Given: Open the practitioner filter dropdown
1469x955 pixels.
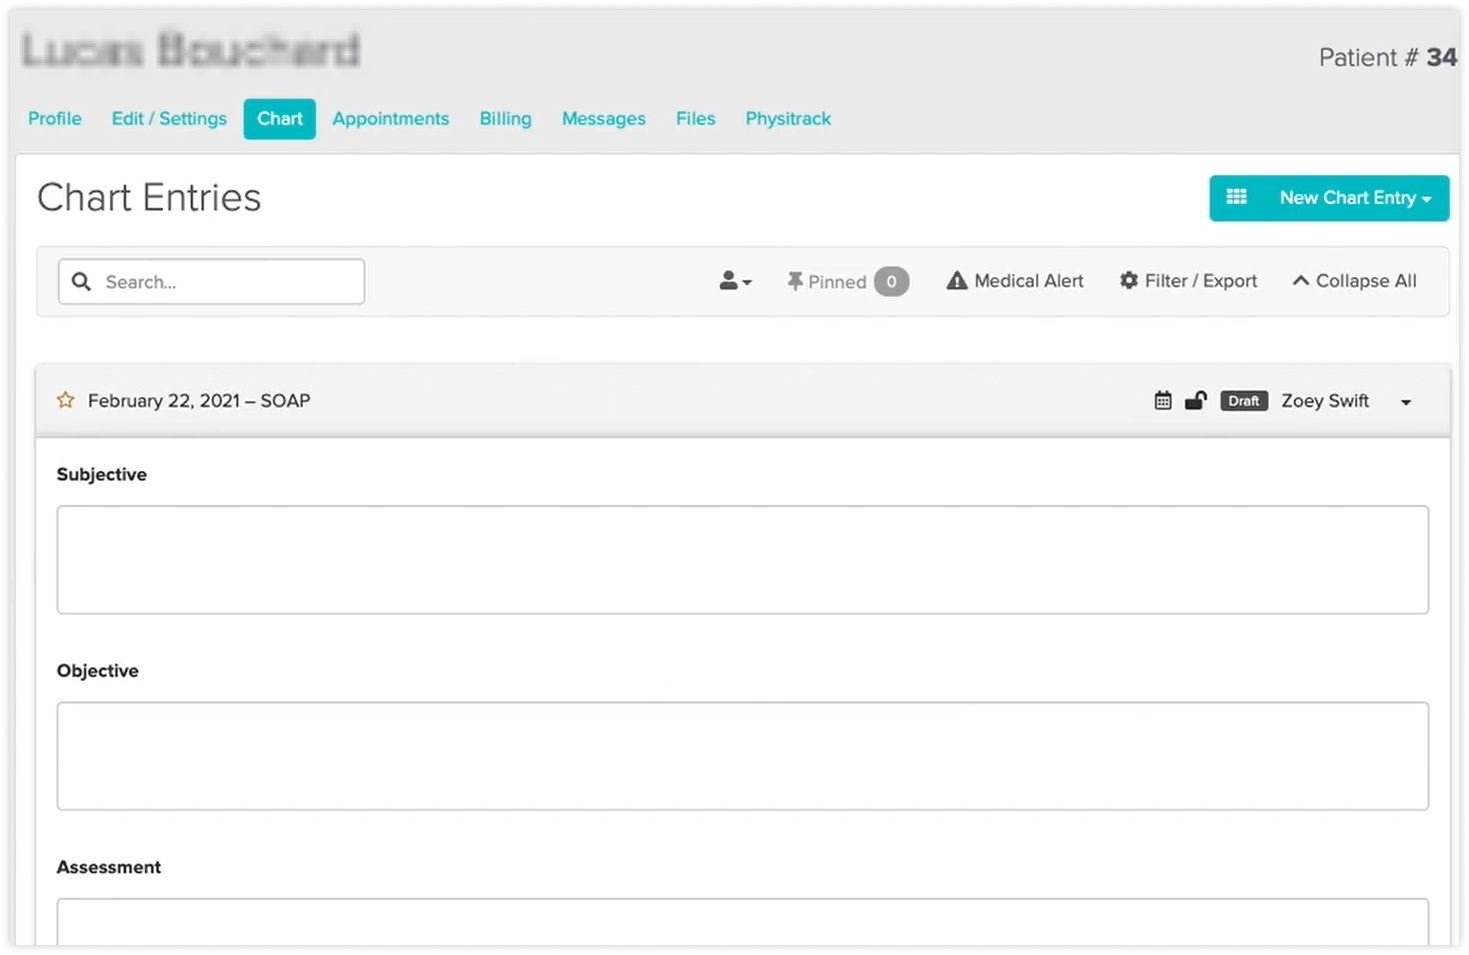Looking at the screenshot, I should (x=735, y=281).
